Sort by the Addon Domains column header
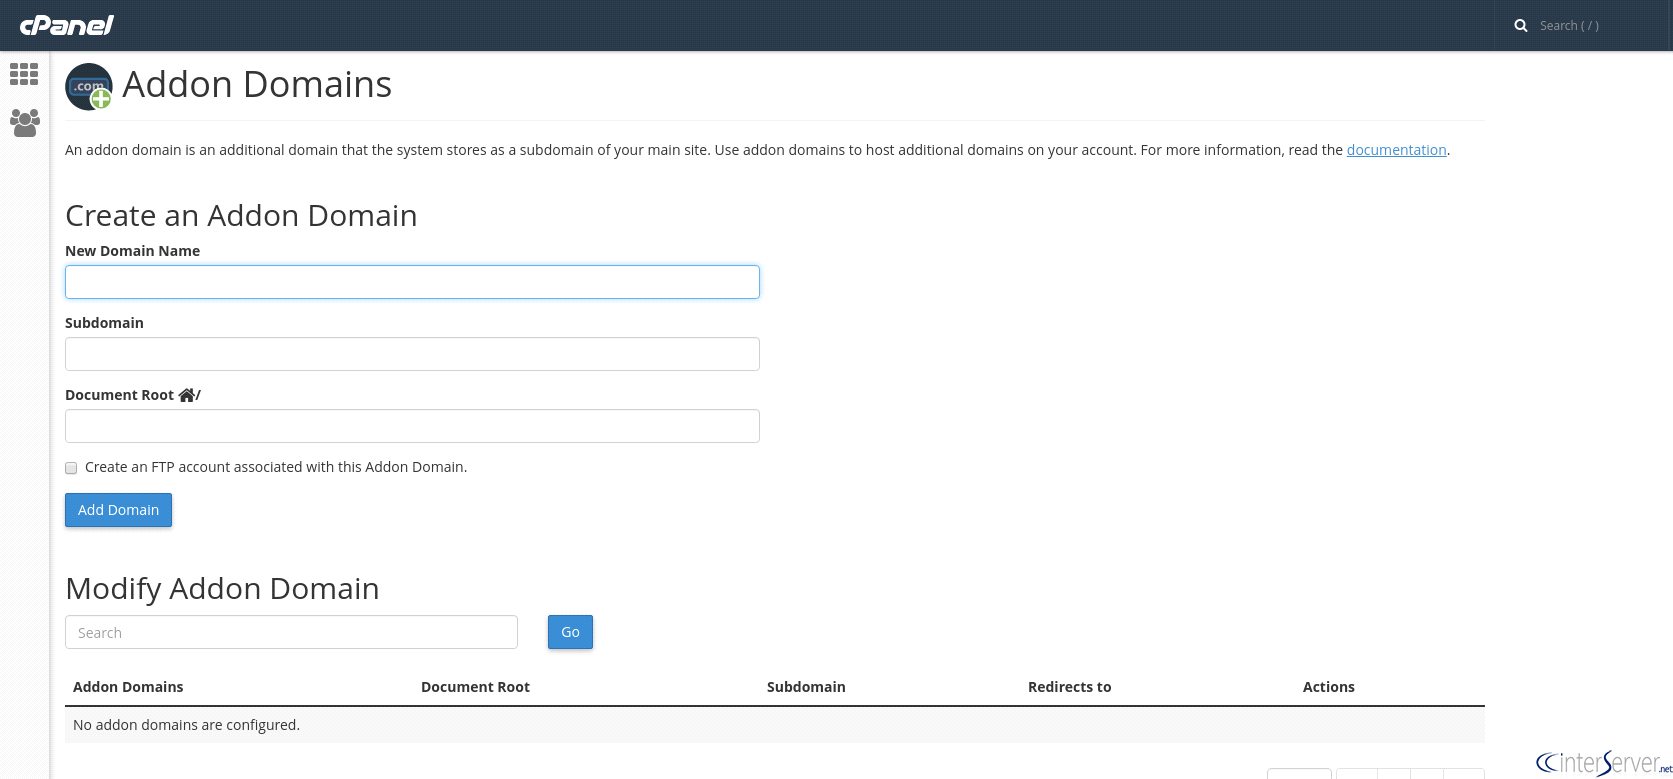The height and width of the screenshot is (779, 1673). coord(128,687)
